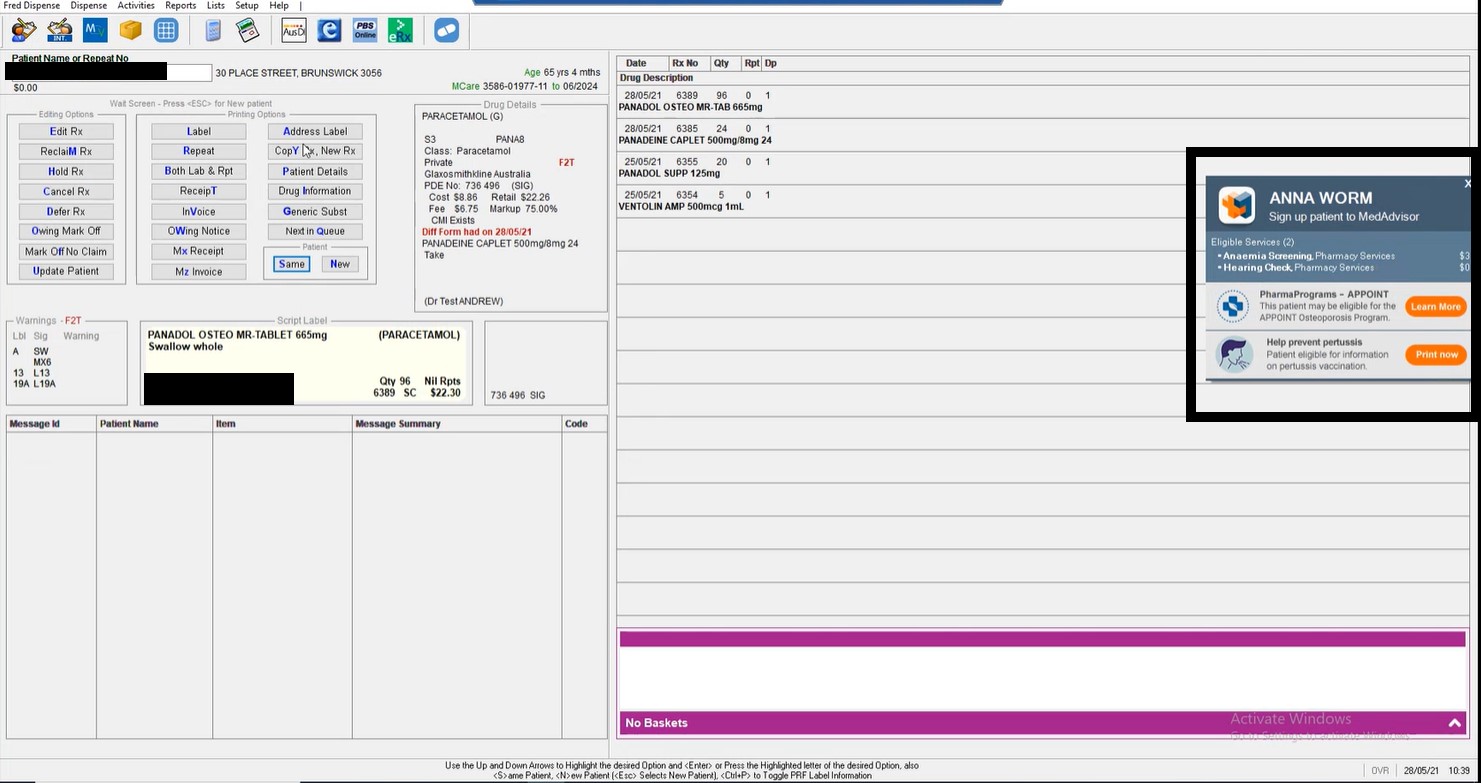This screenshot has width=1481, height=783.
Task: Open the patient dispense clipboard icon
Action: (x=23, y=30)
